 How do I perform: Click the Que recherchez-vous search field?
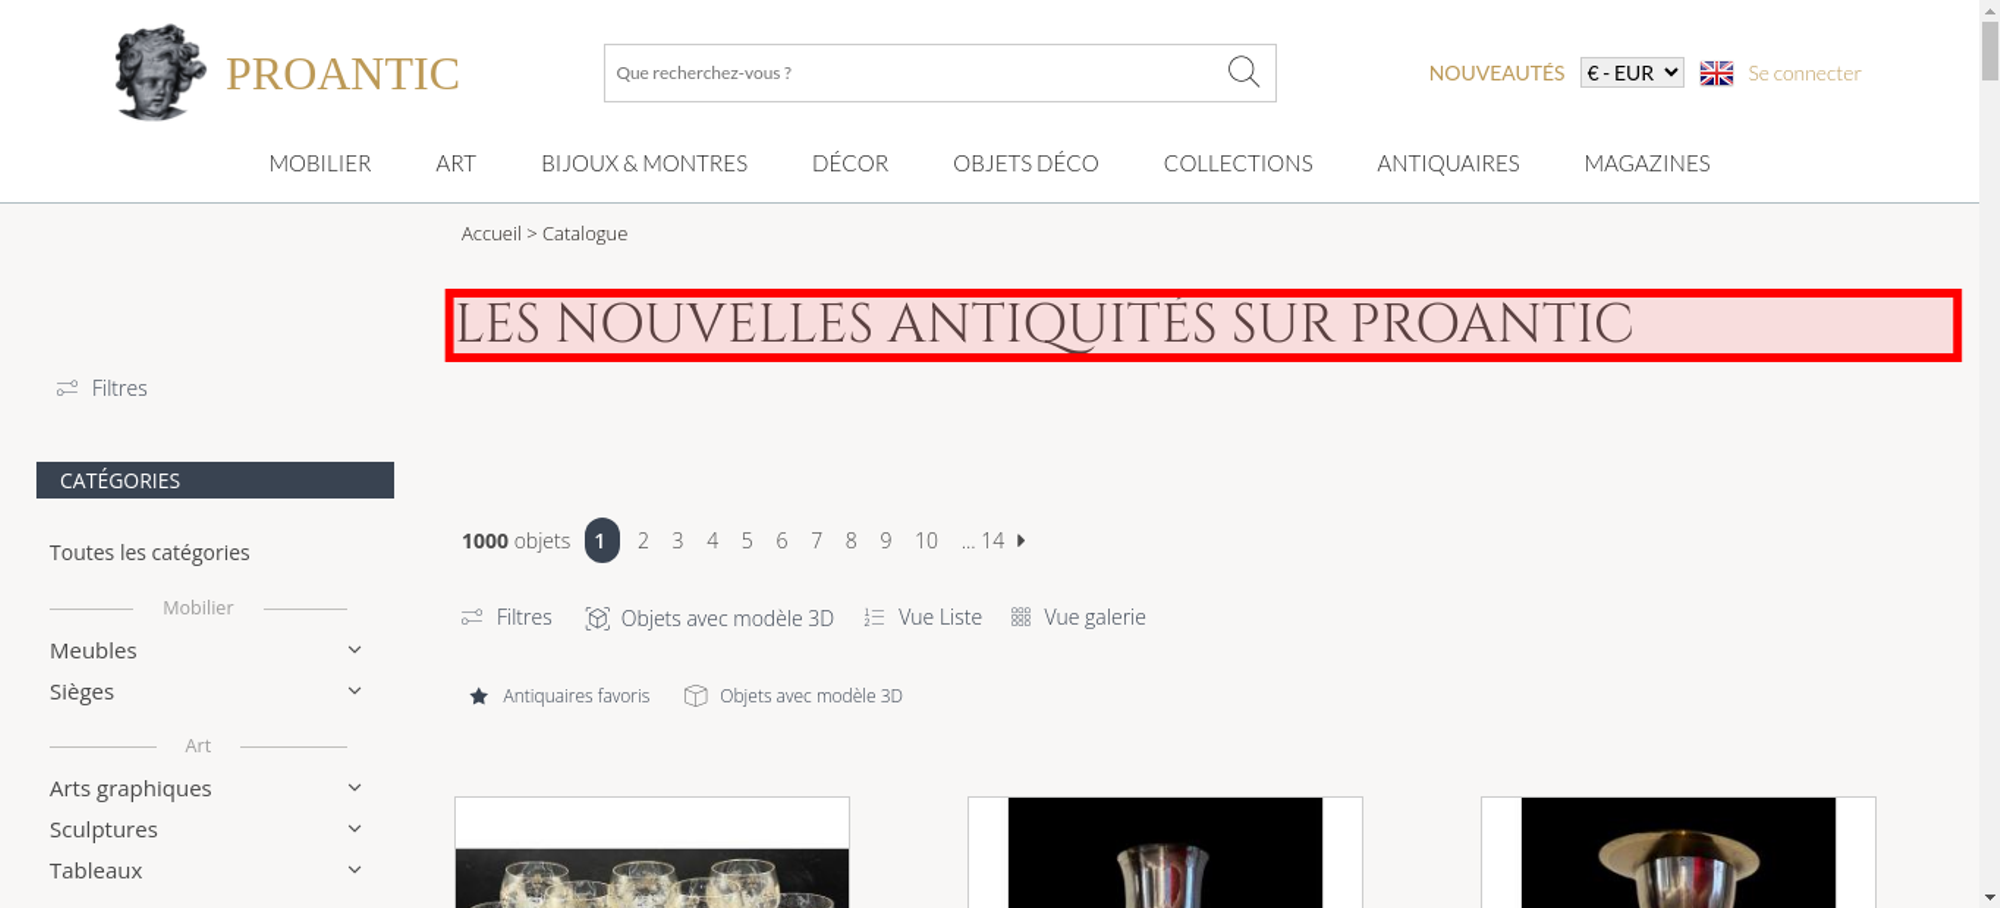coord(915,73)
